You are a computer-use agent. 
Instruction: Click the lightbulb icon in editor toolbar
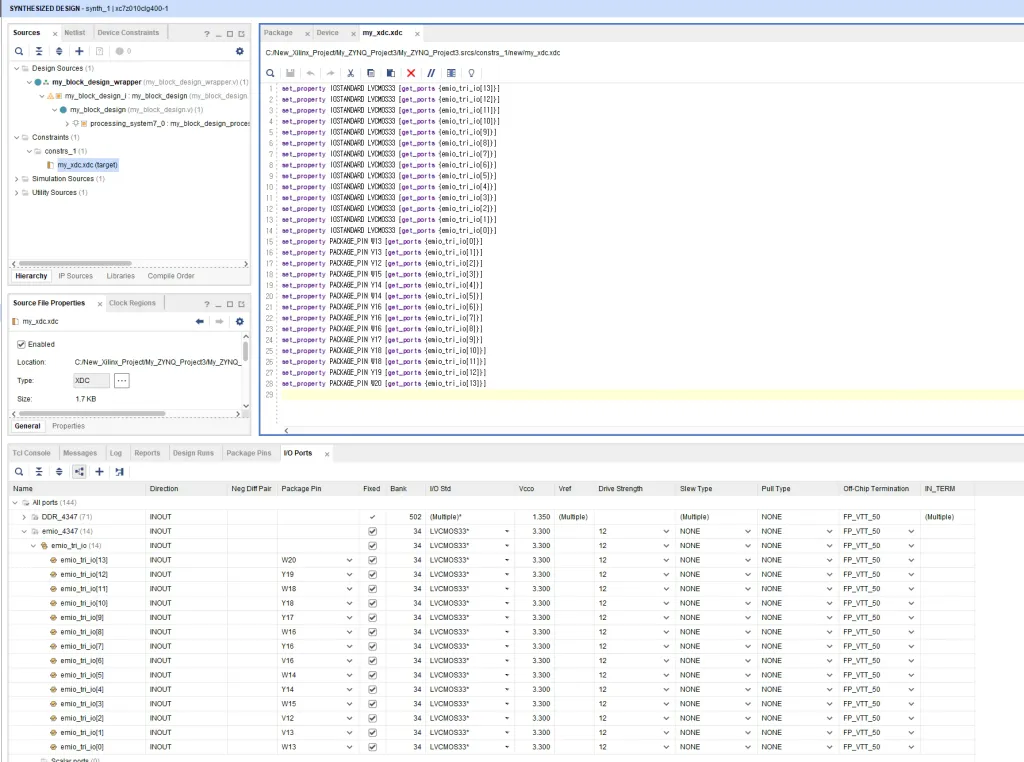[x=472, y=73]
